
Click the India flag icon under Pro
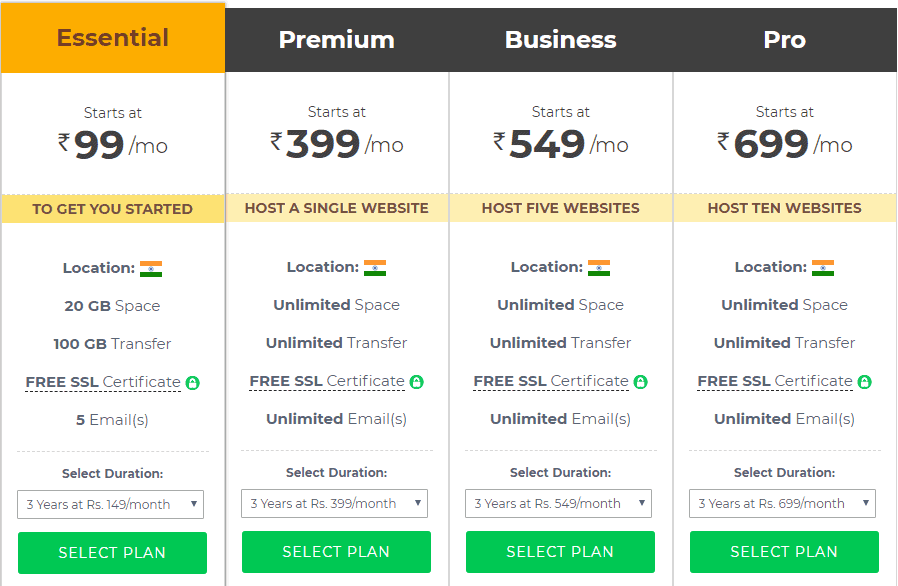point(824,267)
